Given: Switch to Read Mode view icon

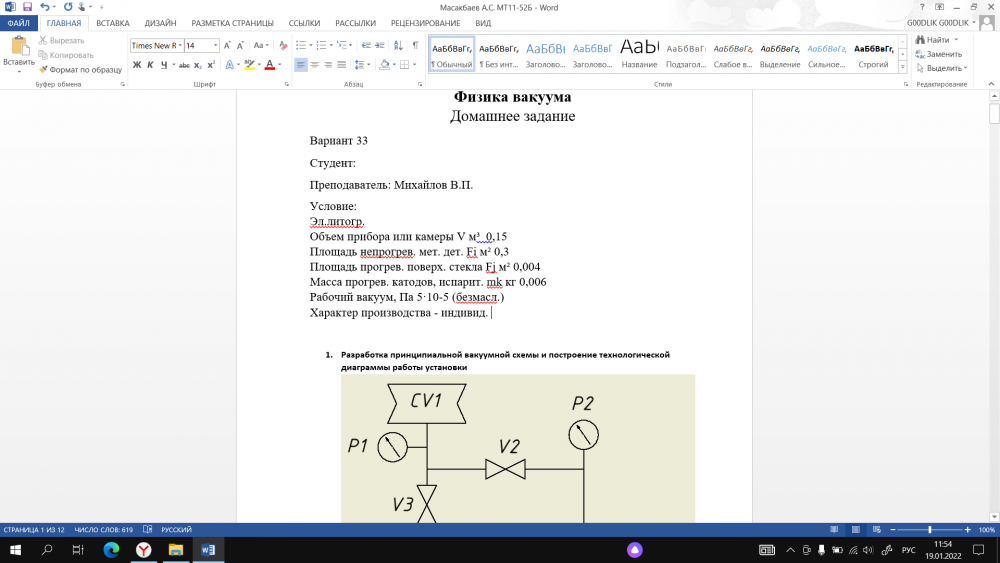Looking at the screenshot, I should [834, 529].
